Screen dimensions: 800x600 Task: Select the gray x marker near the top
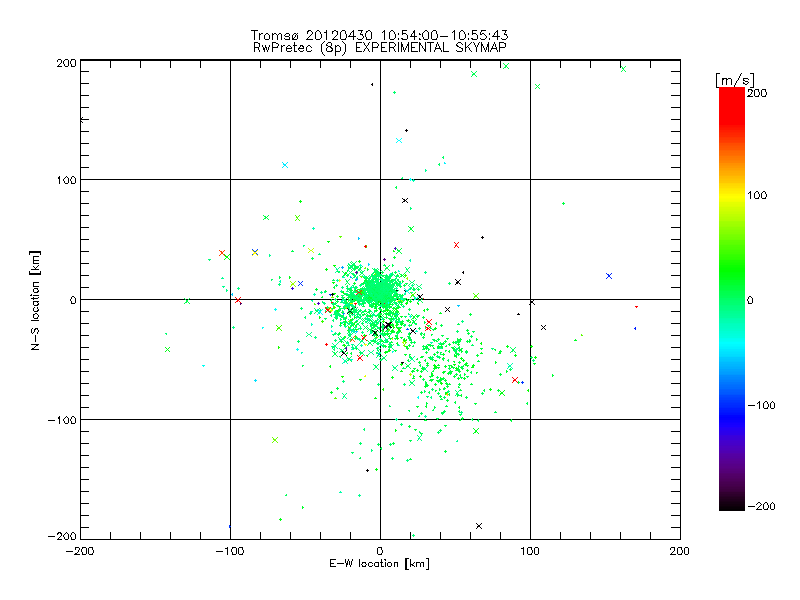point(537,87)
